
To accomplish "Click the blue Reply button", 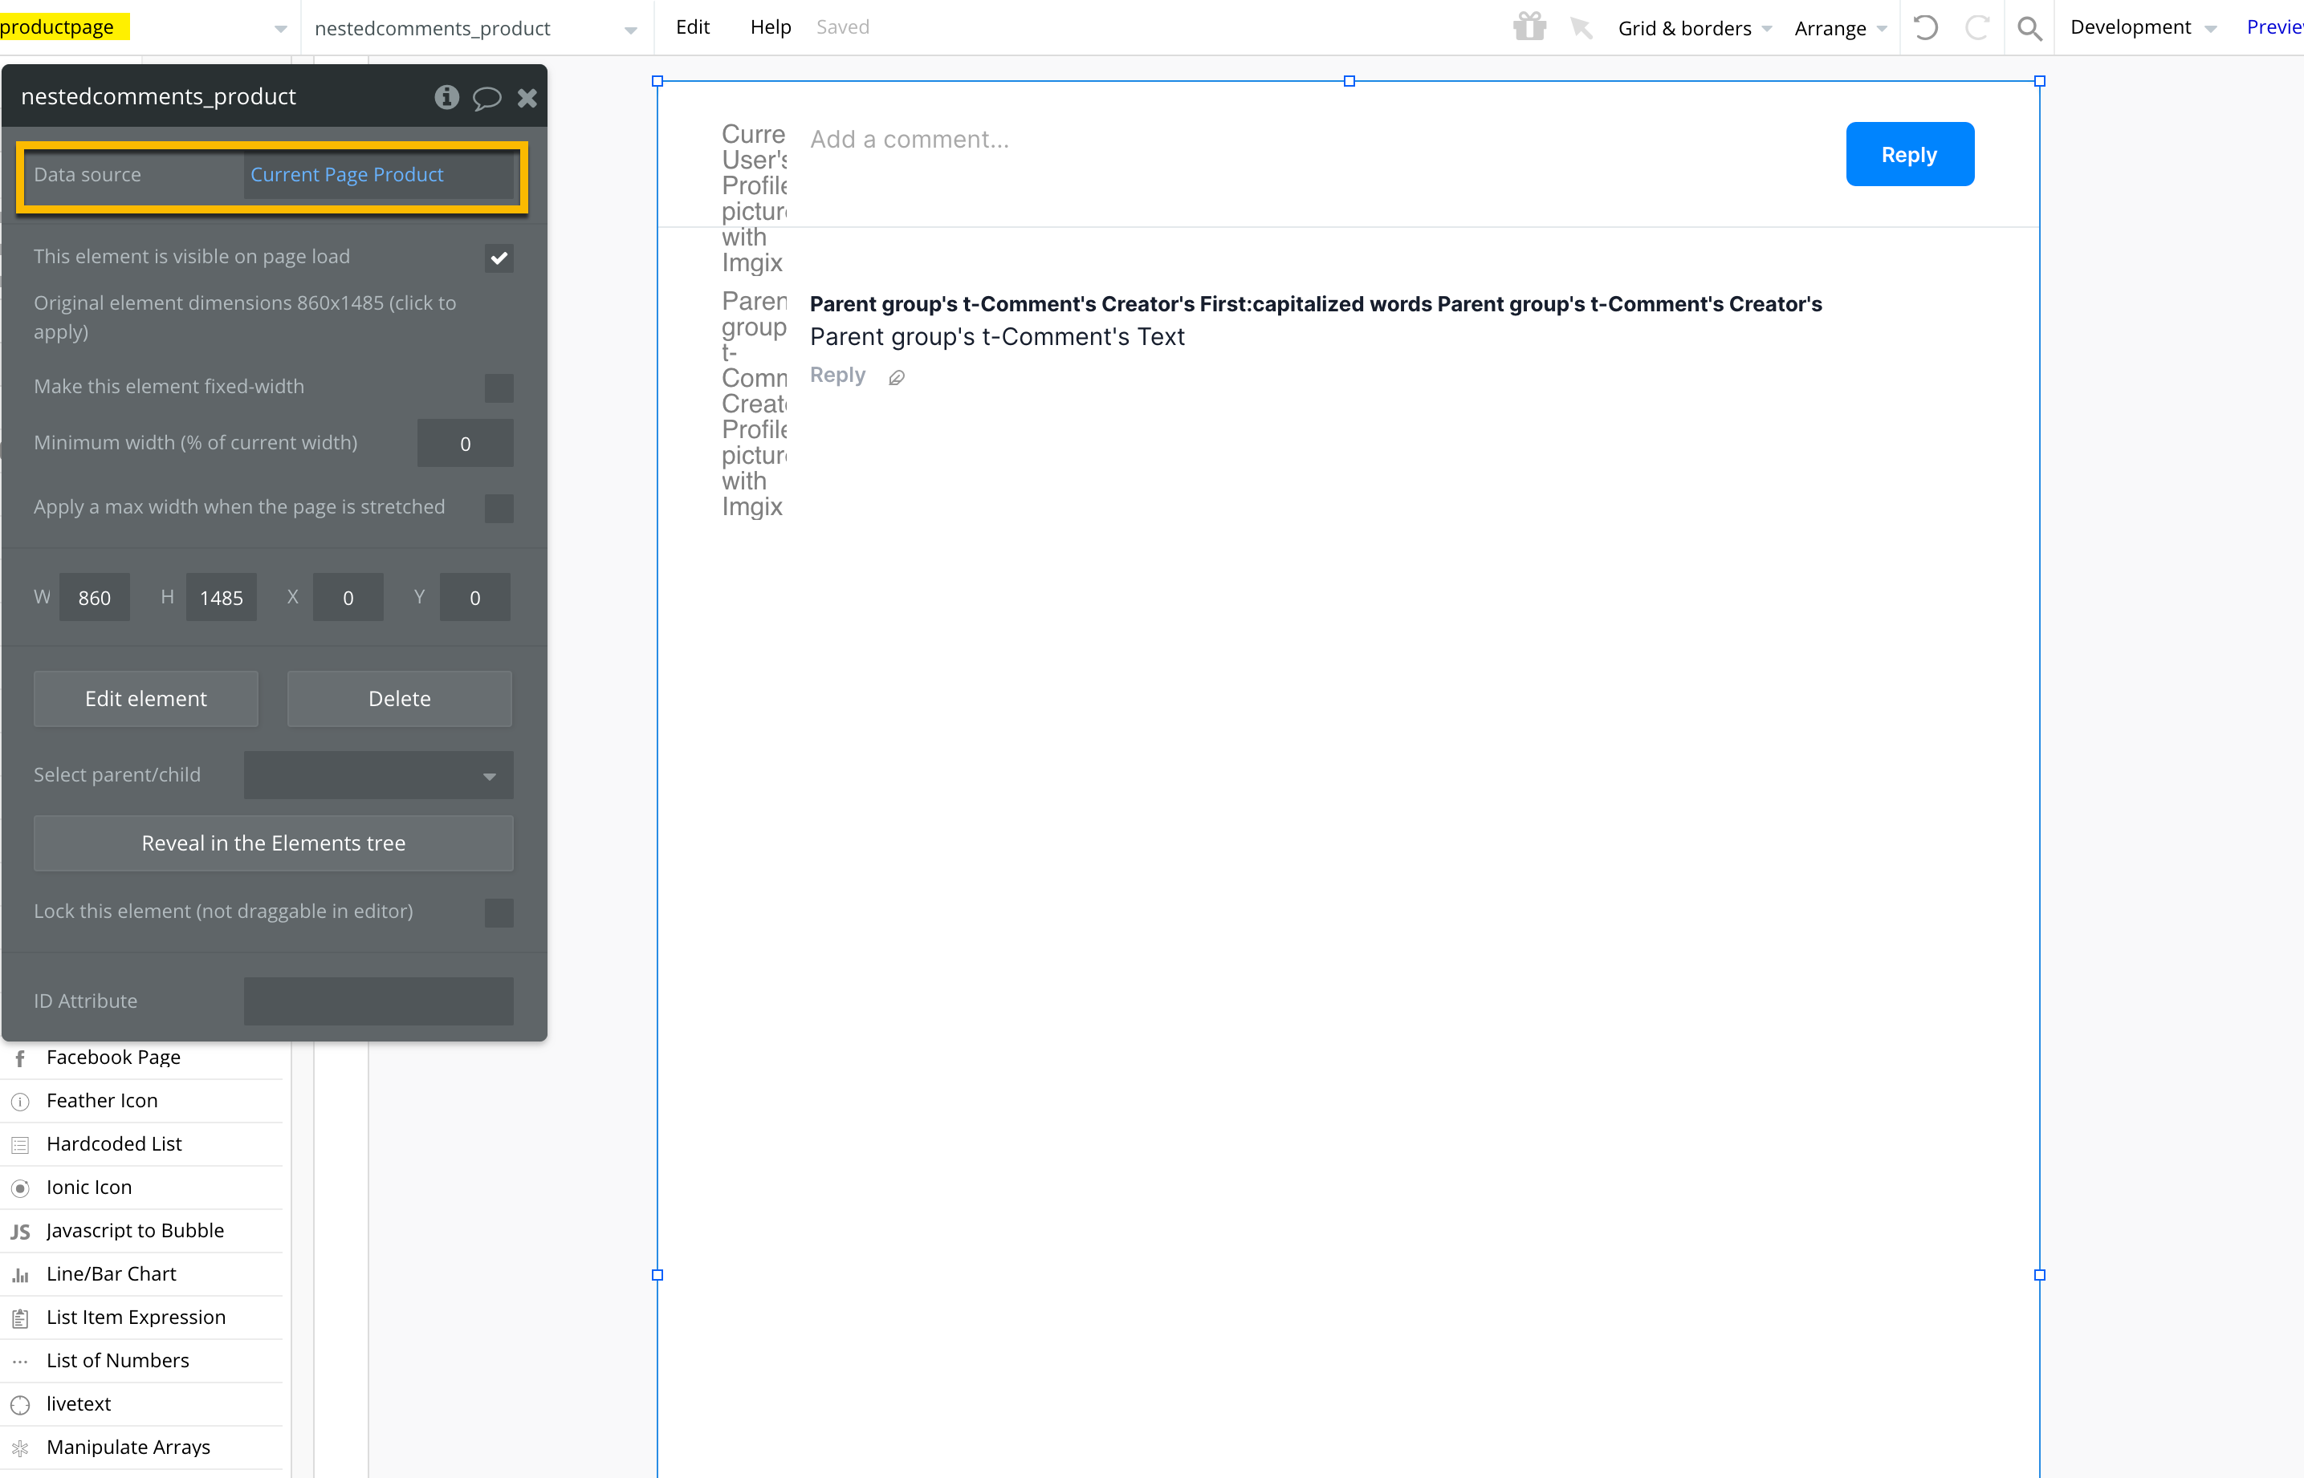I will tap(1909, 154).
